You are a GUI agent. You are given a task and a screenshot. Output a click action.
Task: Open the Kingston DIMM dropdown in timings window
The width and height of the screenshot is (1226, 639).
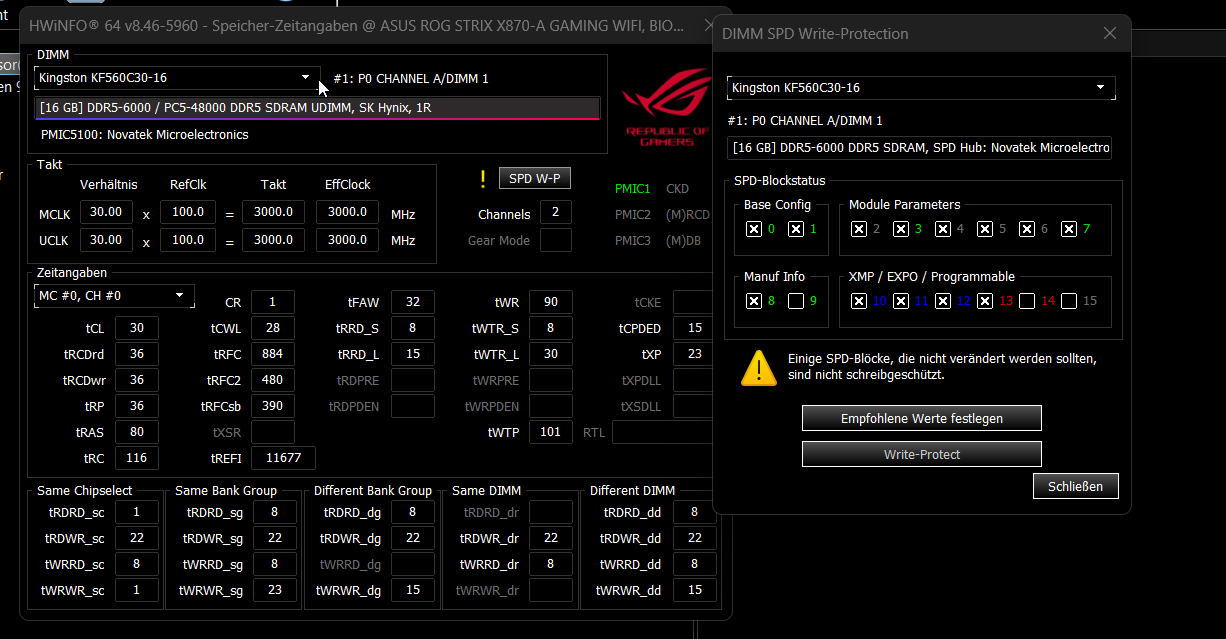tap(177, 77)
